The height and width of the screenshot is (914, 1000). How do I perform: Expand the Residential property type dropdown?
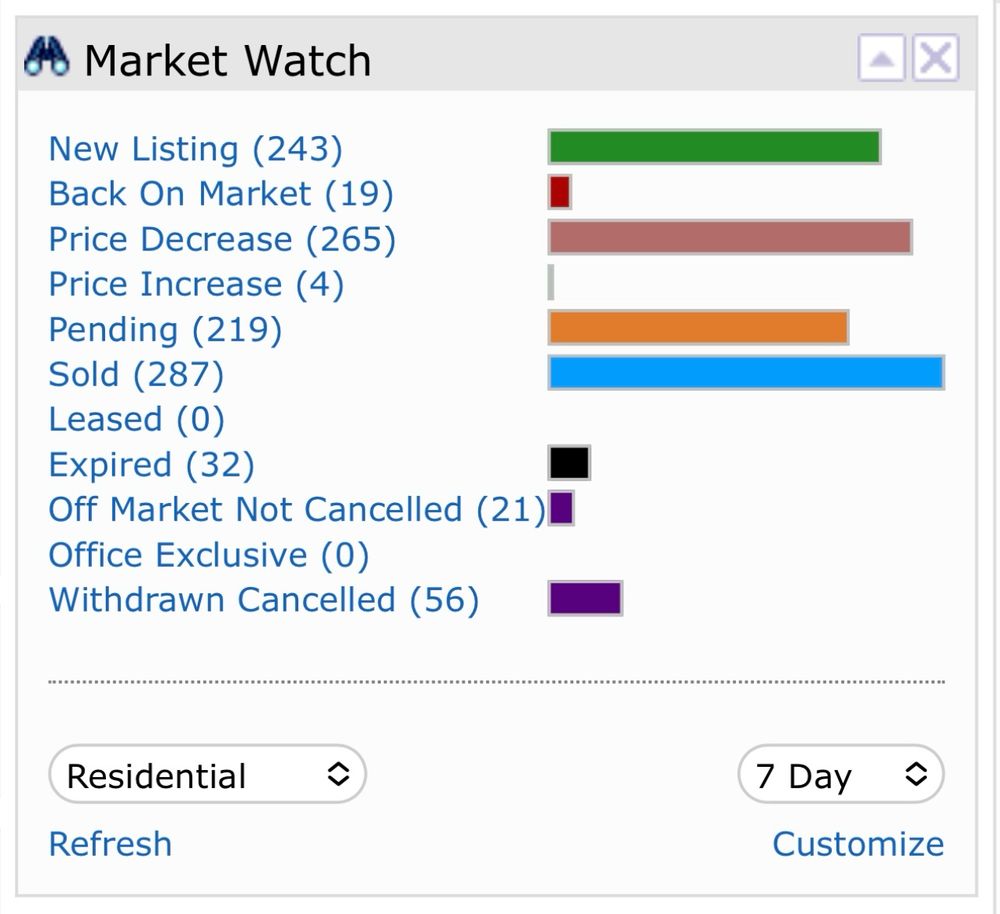(x=207, y=774)
